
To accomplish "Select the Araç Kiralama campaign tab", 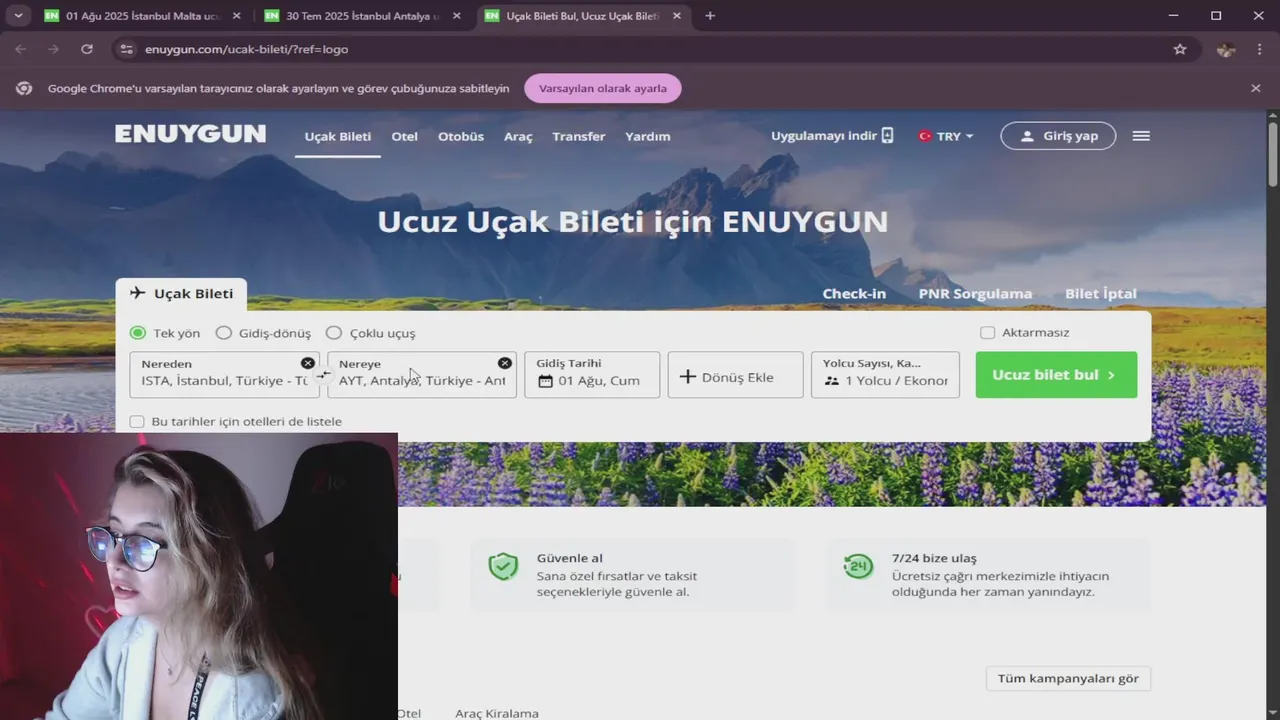I will tap(497, 713).
